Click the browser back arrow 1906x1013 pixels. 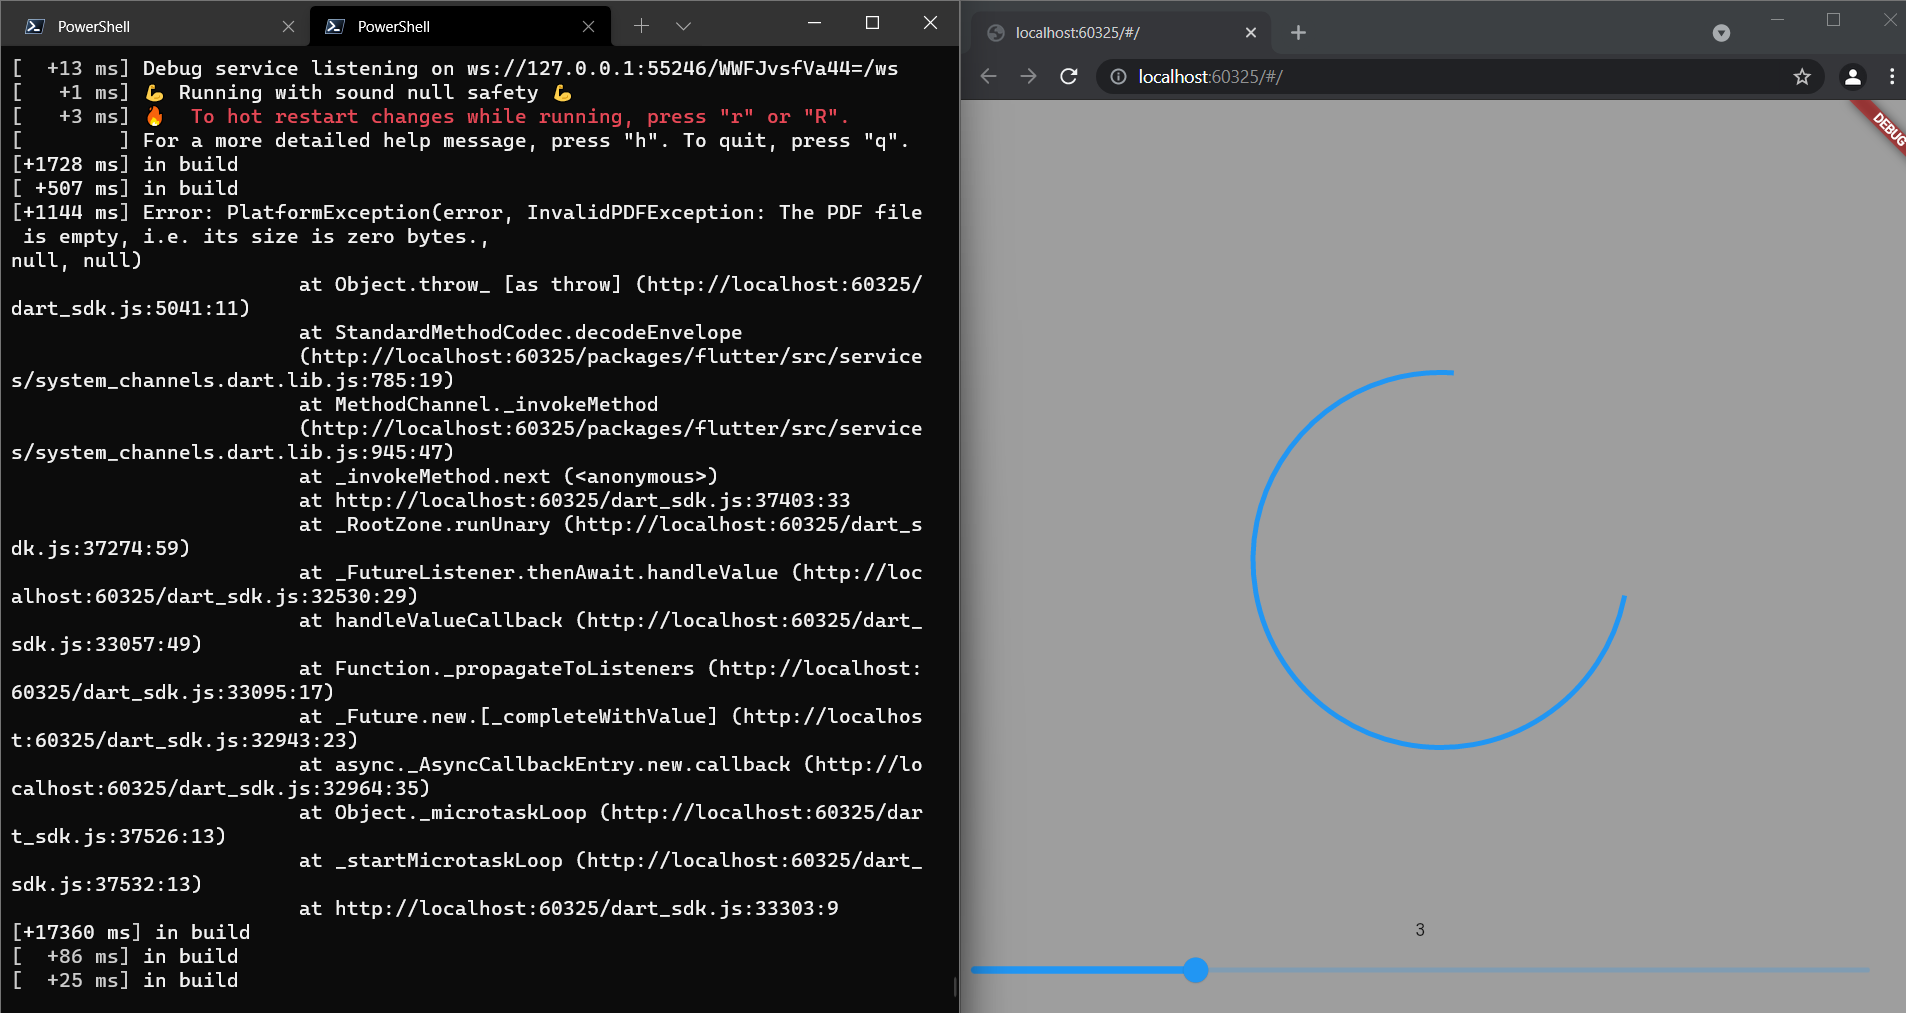[989, 76]
